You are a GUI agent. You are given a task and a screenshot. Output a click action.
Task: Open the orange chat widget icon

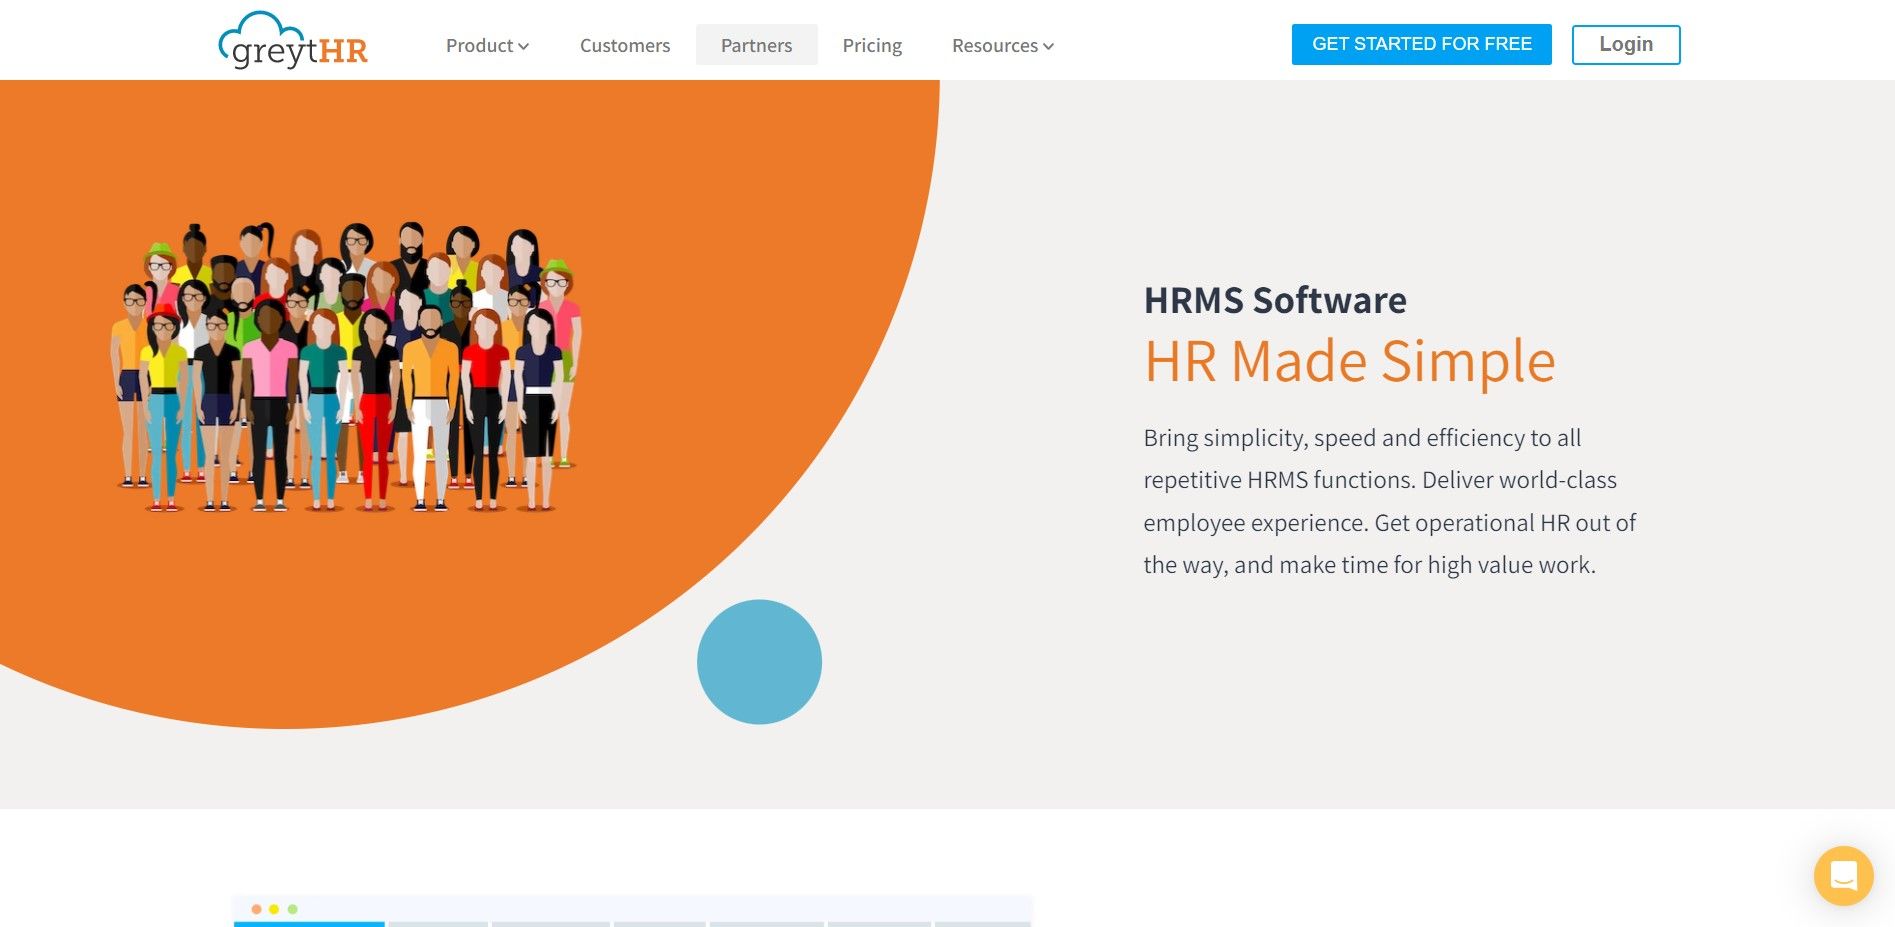[x=1843, y=876]
